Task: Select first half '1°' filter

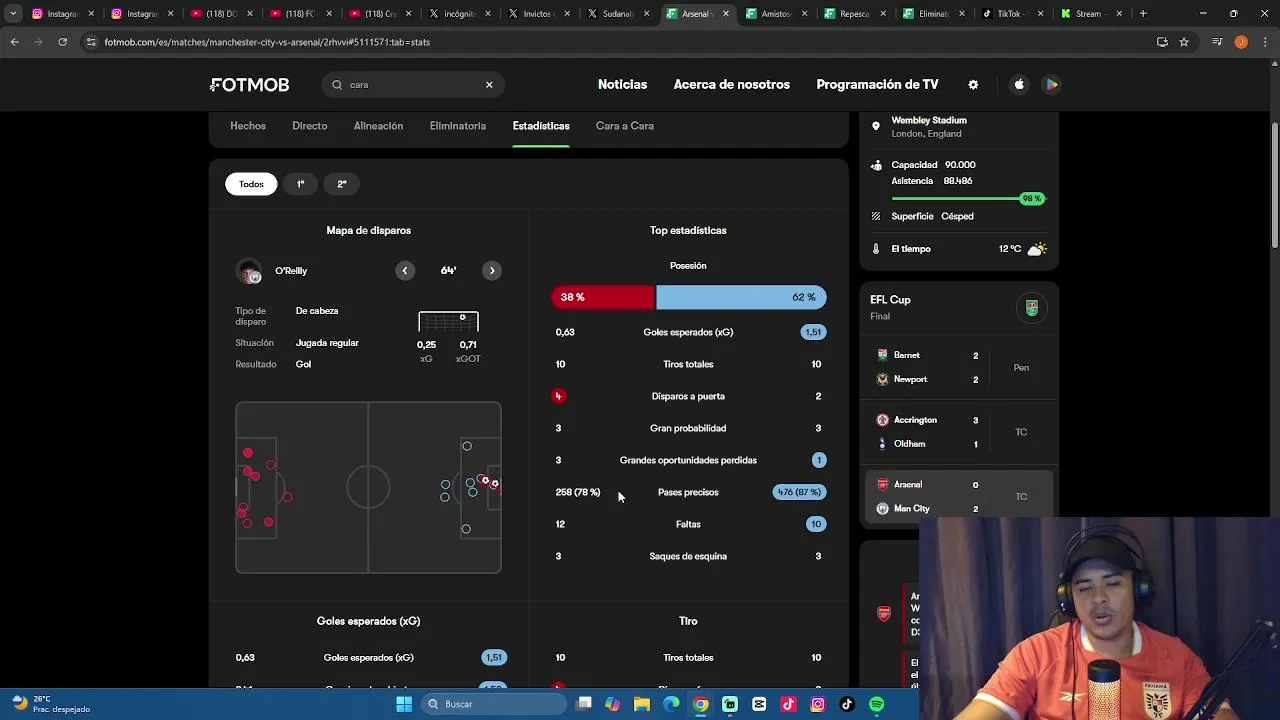Action: click(300, 184)
